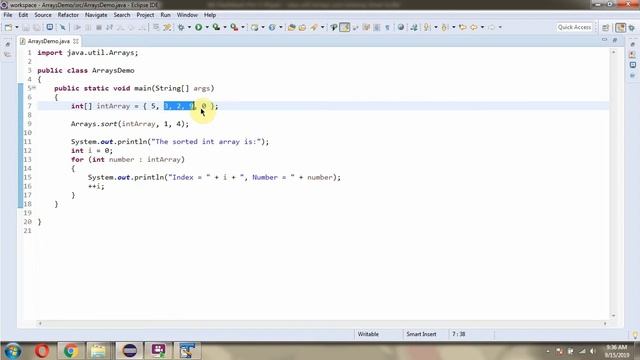Open the Project menu

pos(145,15)
